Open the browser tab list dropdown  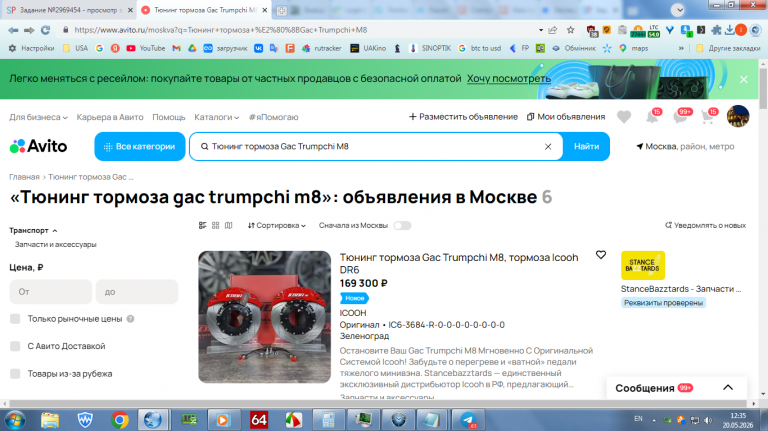[677, 10]
